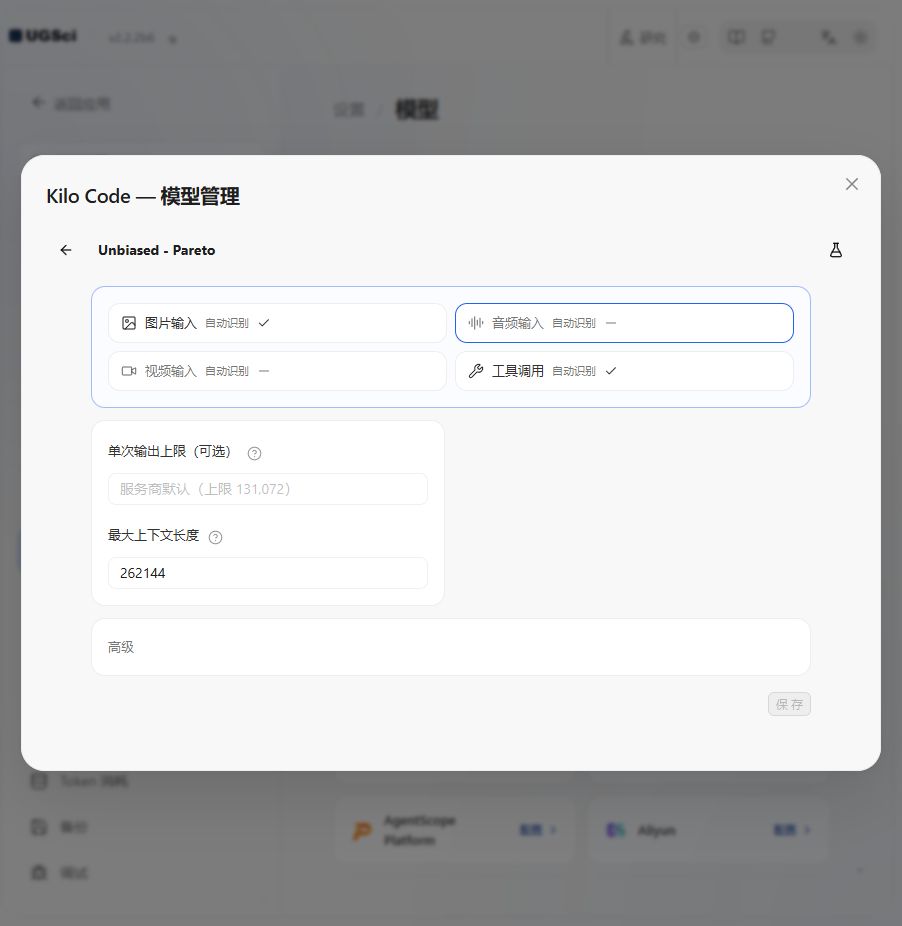This screenshot has width=902, height=926.
Task: Click the help icon next to 最大上下文长度
Action: point(216,537)
